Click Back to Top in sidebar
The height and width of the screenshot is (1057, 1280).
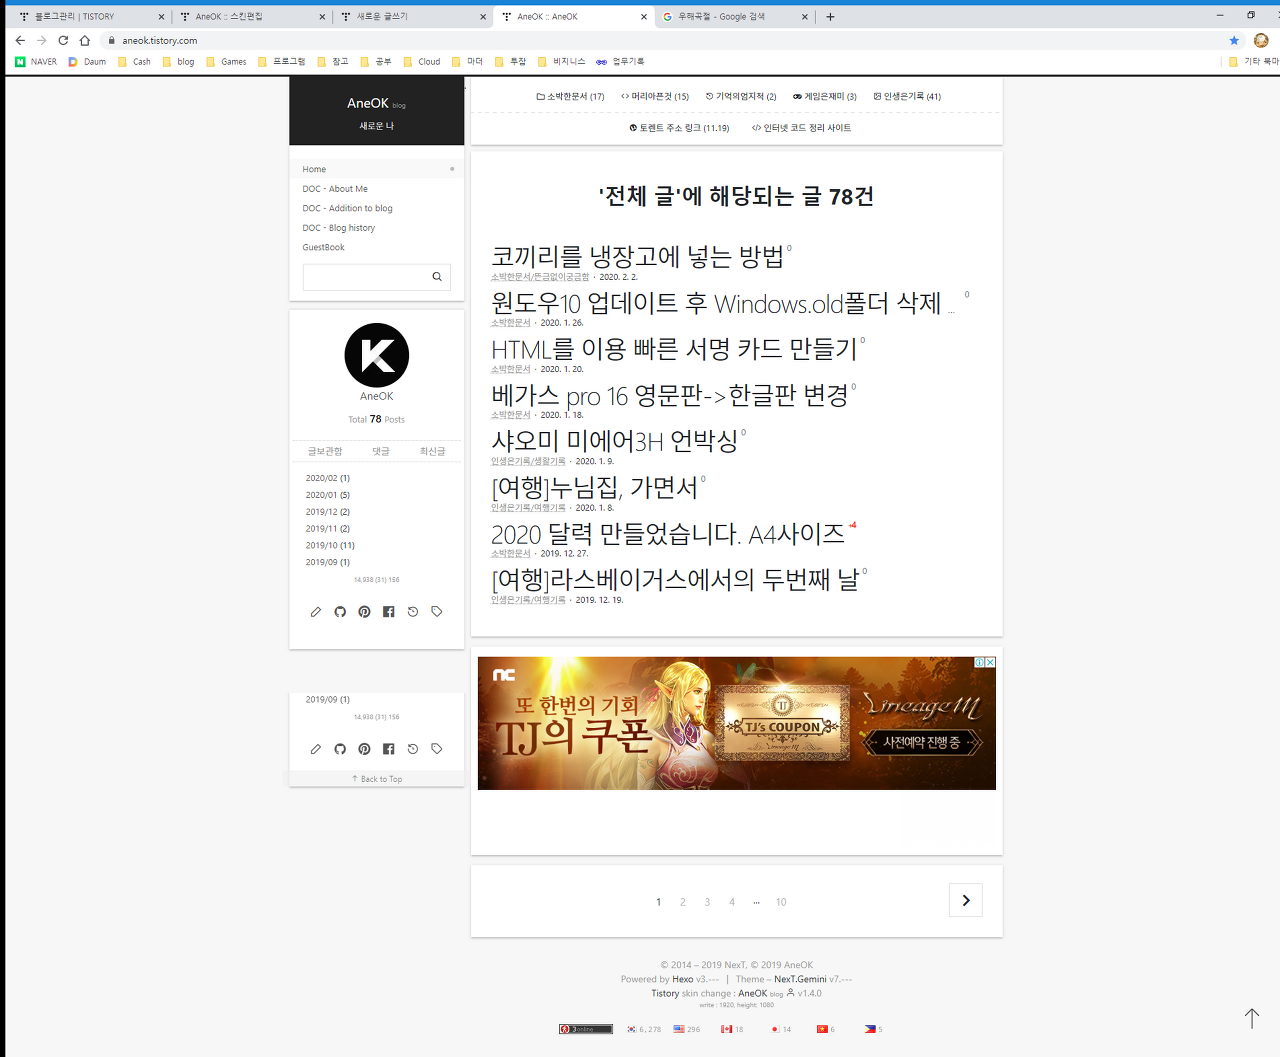[x=377, y=779]
